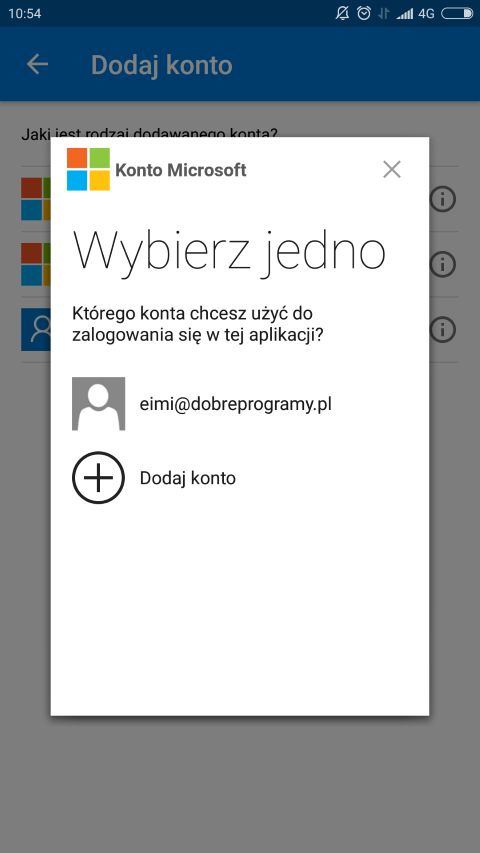
Task: Tap the muted notifications bell icon
Action: 342,13
